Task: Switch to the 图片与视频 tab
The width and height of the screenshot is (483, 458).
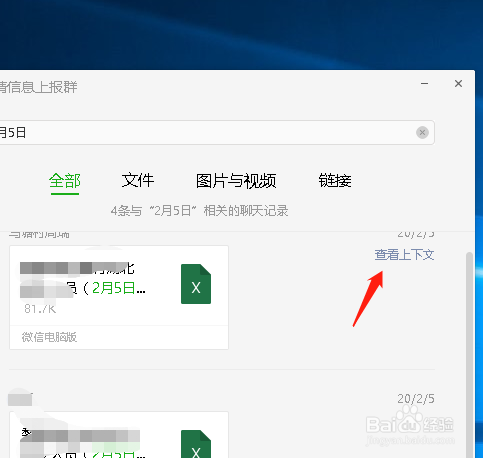Action: pos(236,181)
